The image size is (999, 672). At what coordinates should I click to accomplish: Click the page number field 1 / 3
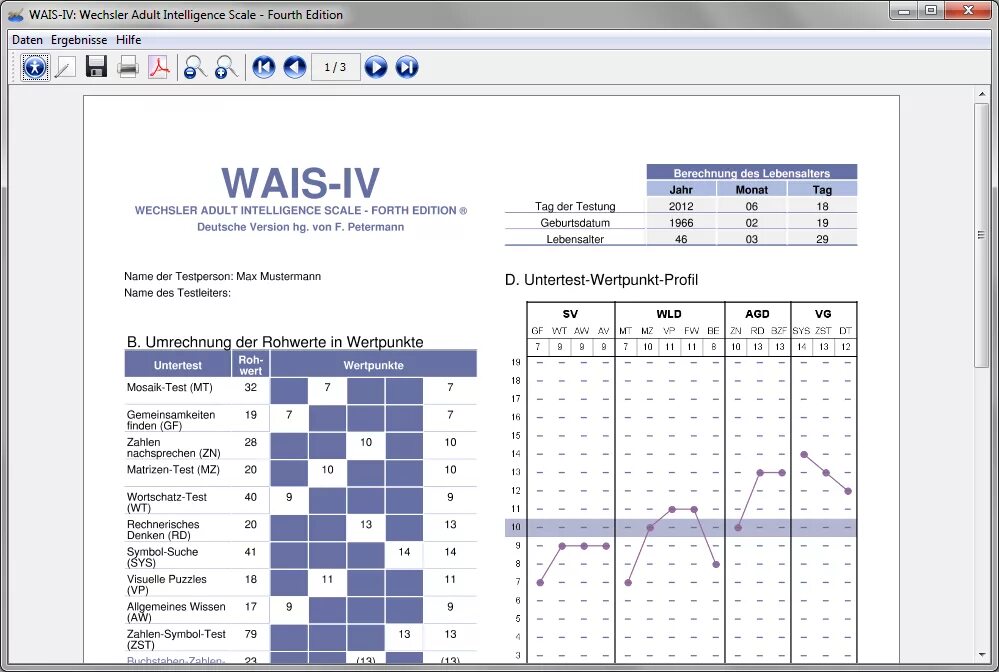coord(336,67)
